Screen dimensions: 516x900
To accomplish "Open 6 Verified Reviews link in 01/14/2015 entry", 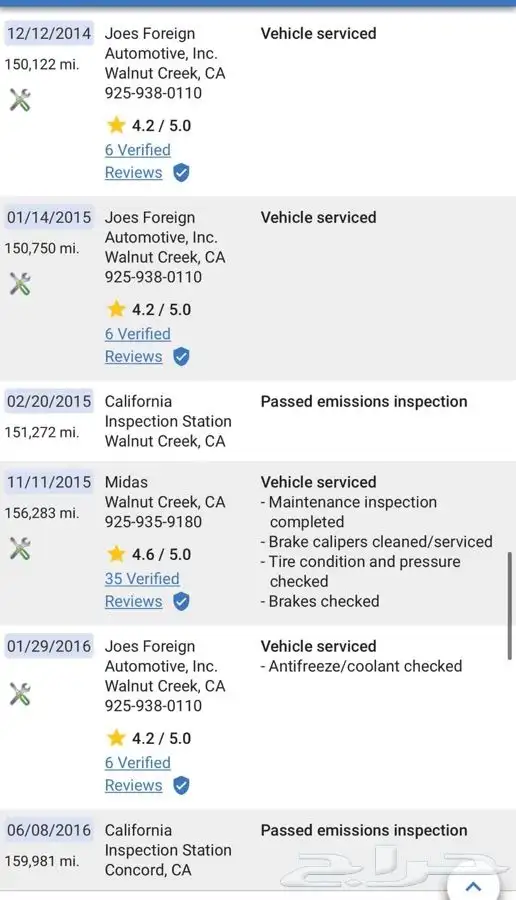I will 138,346.
